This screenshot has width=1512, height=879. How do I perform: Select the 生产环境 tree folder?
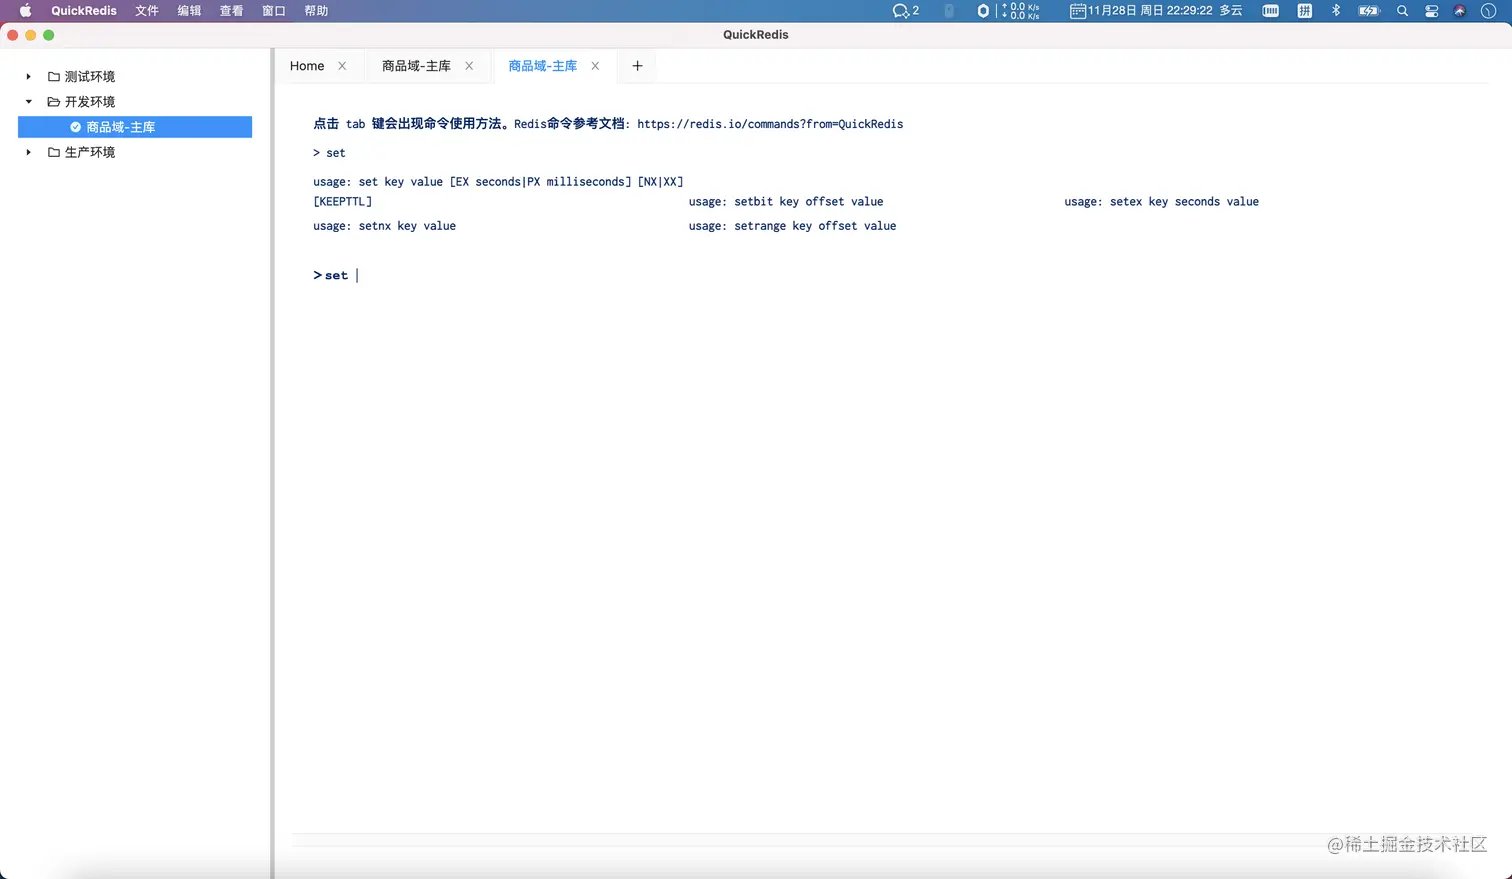(x=90, y=152)
